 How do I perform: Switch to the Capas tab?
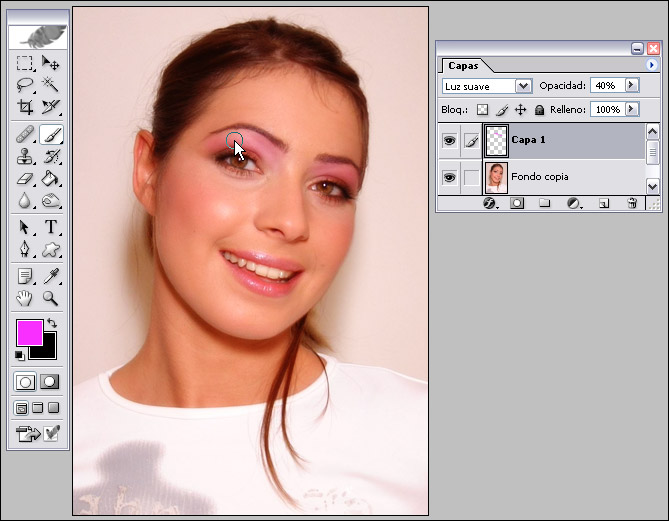pyautogui.click(x=463, y=66)
